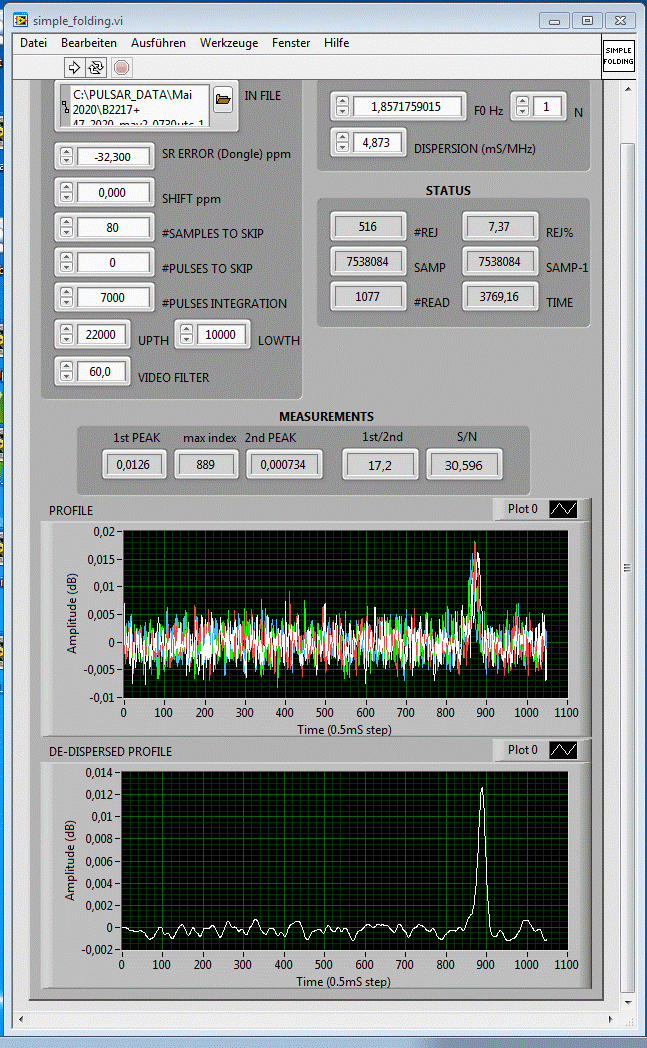Image resolution: width=647 pixels, height=1048 pixels.
Task: Click the #SAMPLES TO SKIP value field
Action: (x=113, y=228)
